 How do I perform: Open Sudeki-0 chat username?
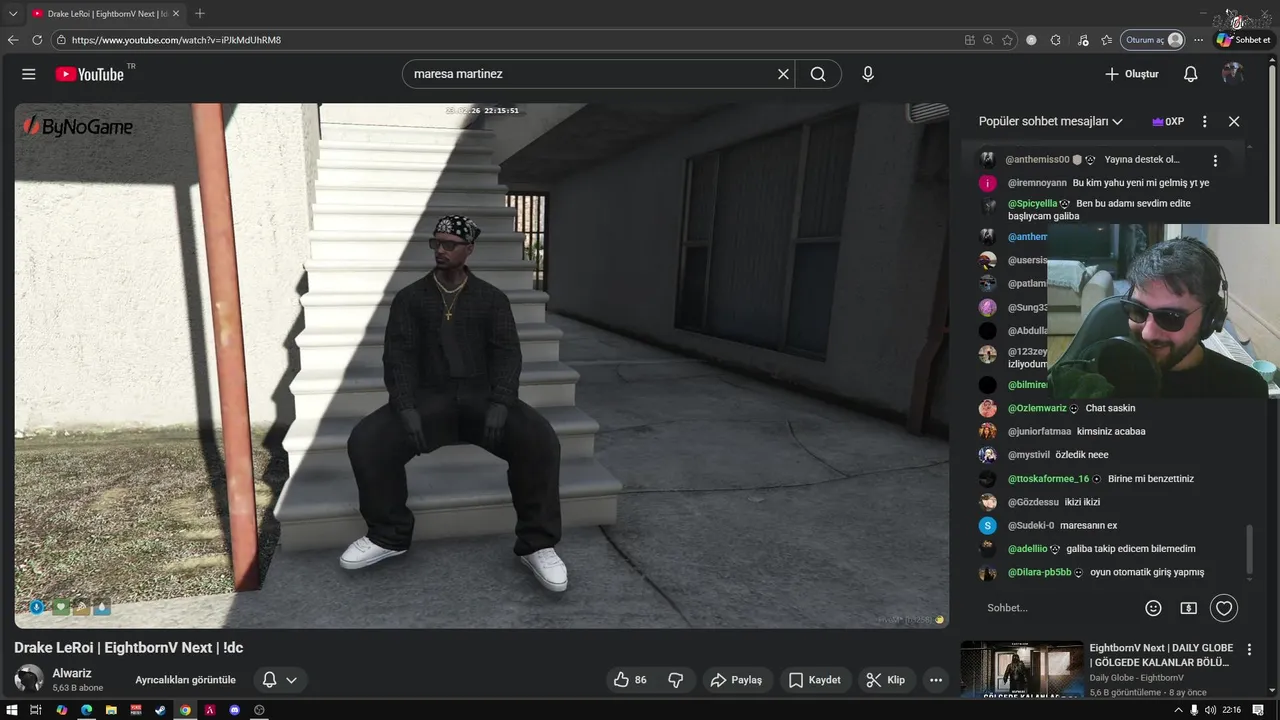point(1031,526)
